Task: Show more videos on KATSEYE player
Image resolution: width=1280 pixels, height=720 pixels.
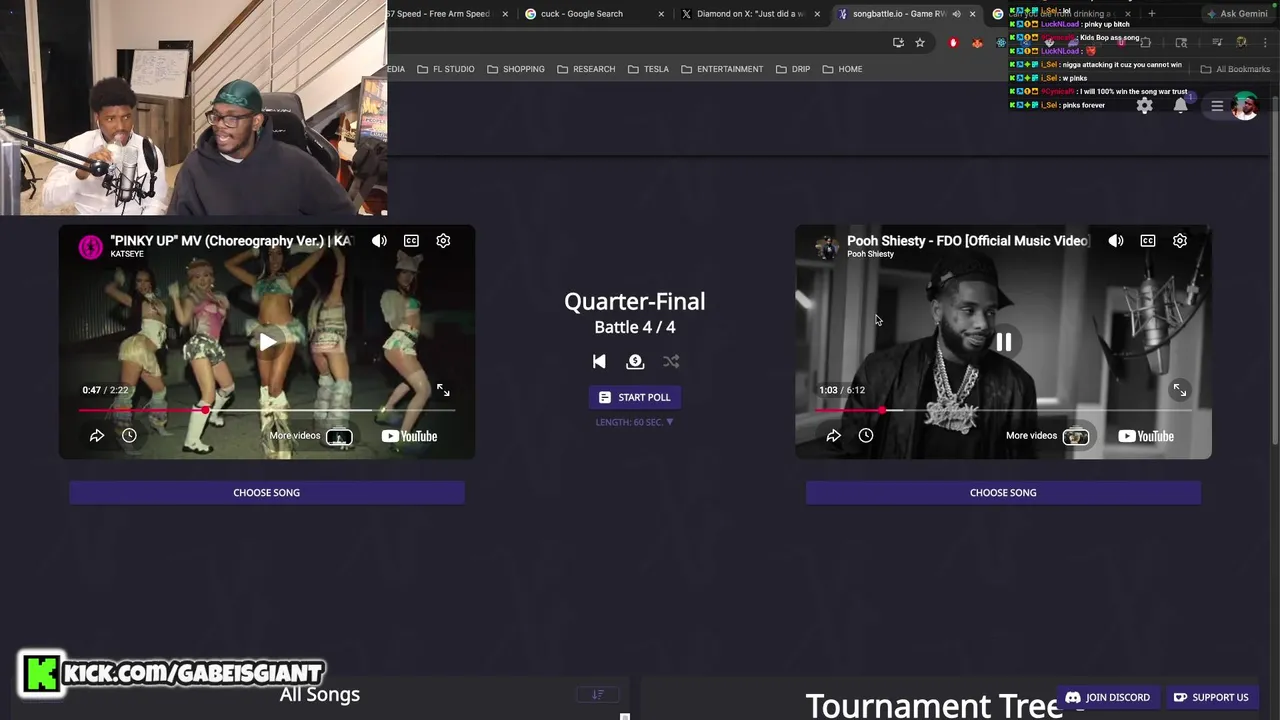Action: tap(311, 436)
